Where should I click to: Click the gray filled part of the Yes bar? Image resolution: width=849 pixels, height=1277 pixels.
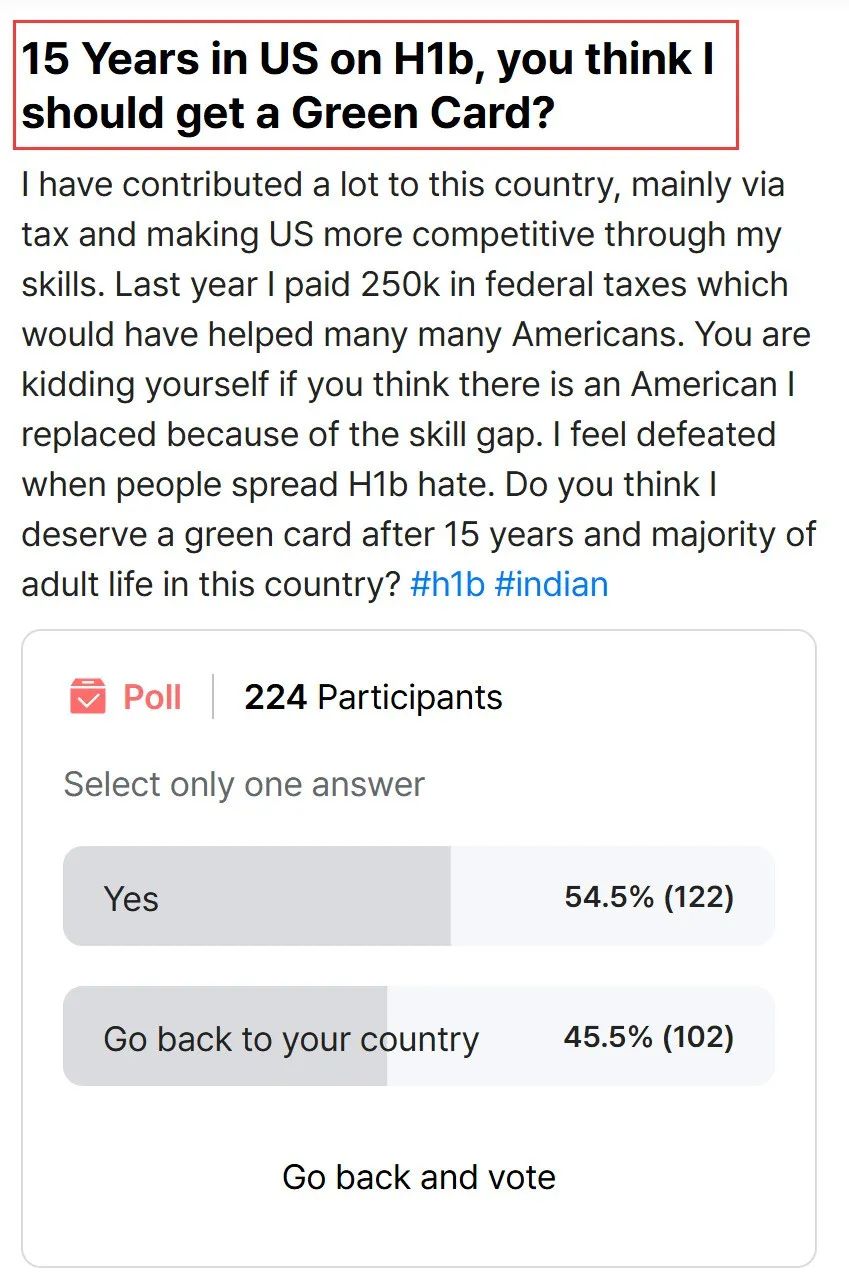pyautogui.click(x=257, y=896)
